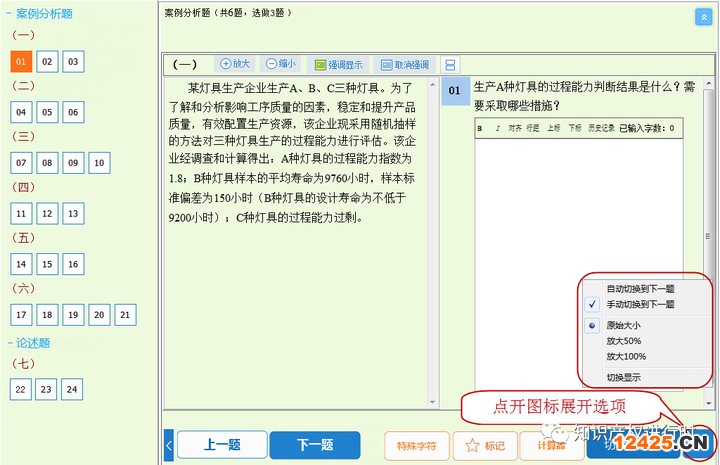Click the bold B icon in answer editor
Screen dimensions: 720x465
coord(480,128)
